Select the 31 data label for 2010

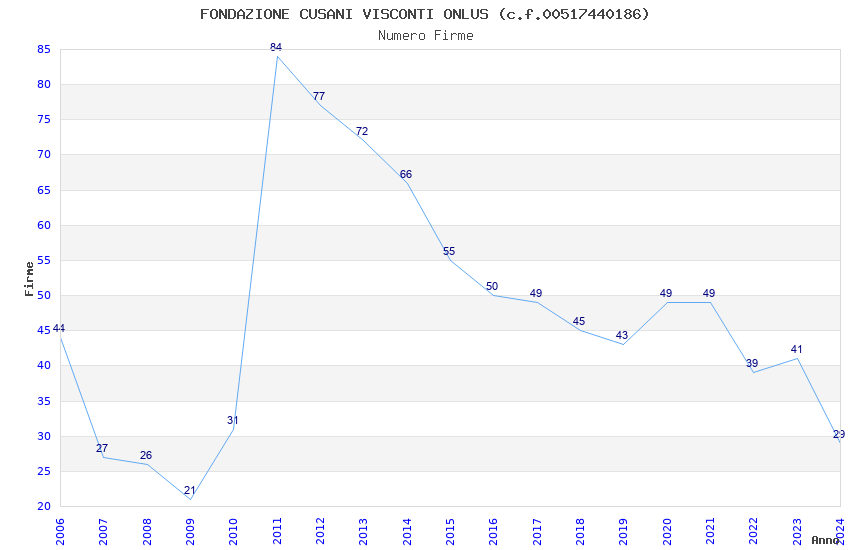[x=233, y=420]
